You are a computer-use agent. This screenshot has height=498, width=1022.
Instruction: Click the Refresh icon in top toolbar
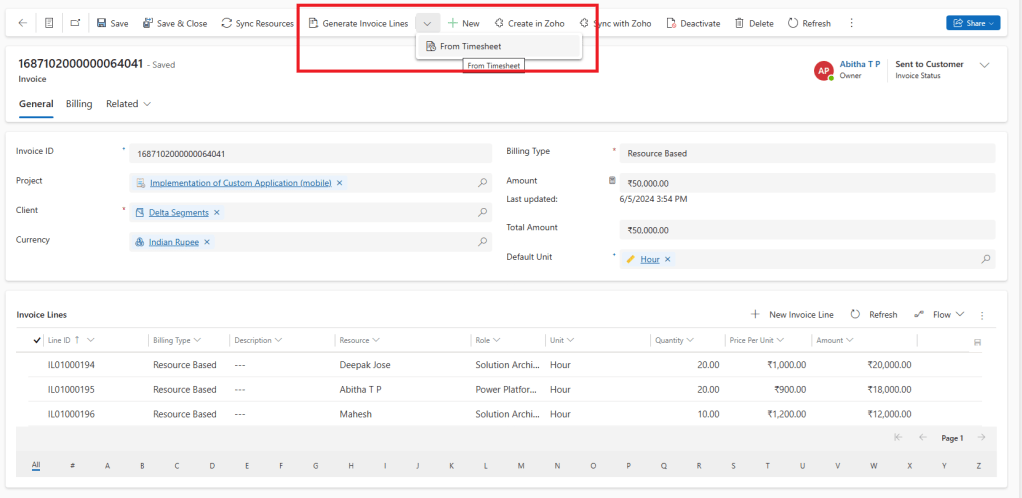(793, 23)
